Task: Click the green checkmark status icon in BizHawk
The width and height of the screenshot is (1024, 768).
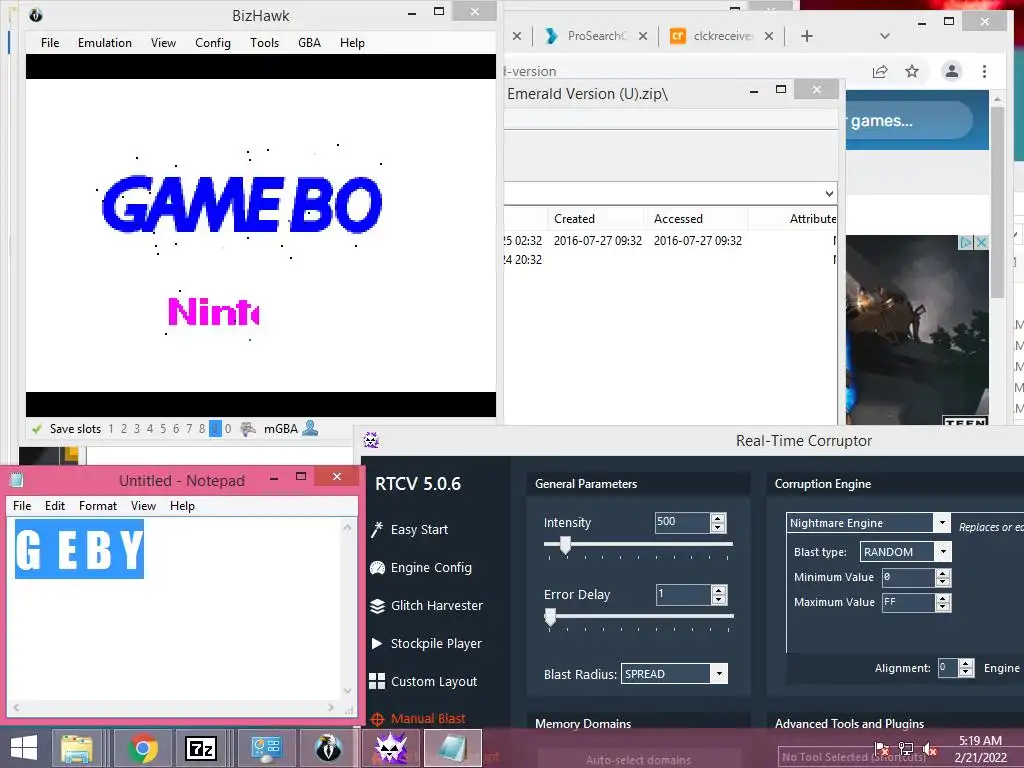Action: click(x=37, y=429)
